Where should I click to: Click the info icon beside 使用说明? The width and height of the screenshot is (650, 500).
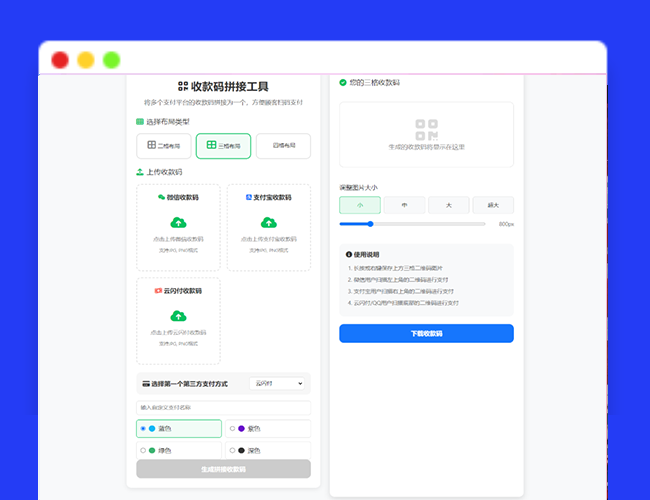(349, 255)
